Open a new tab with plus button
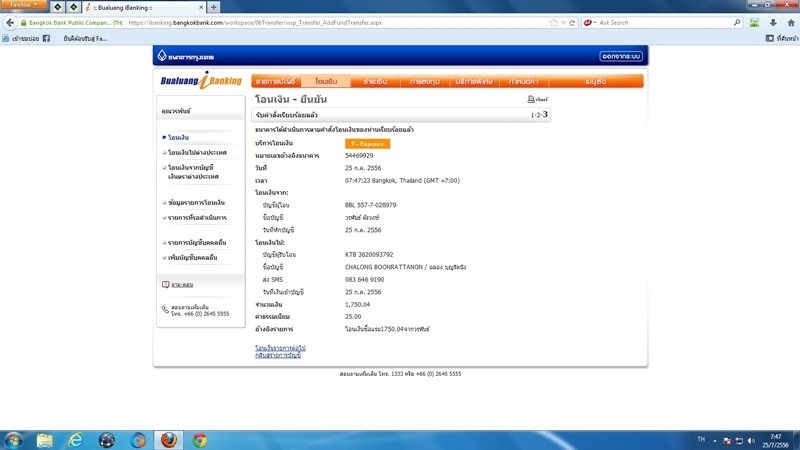This screenshot has height=450, width=800. pos(213,7)
